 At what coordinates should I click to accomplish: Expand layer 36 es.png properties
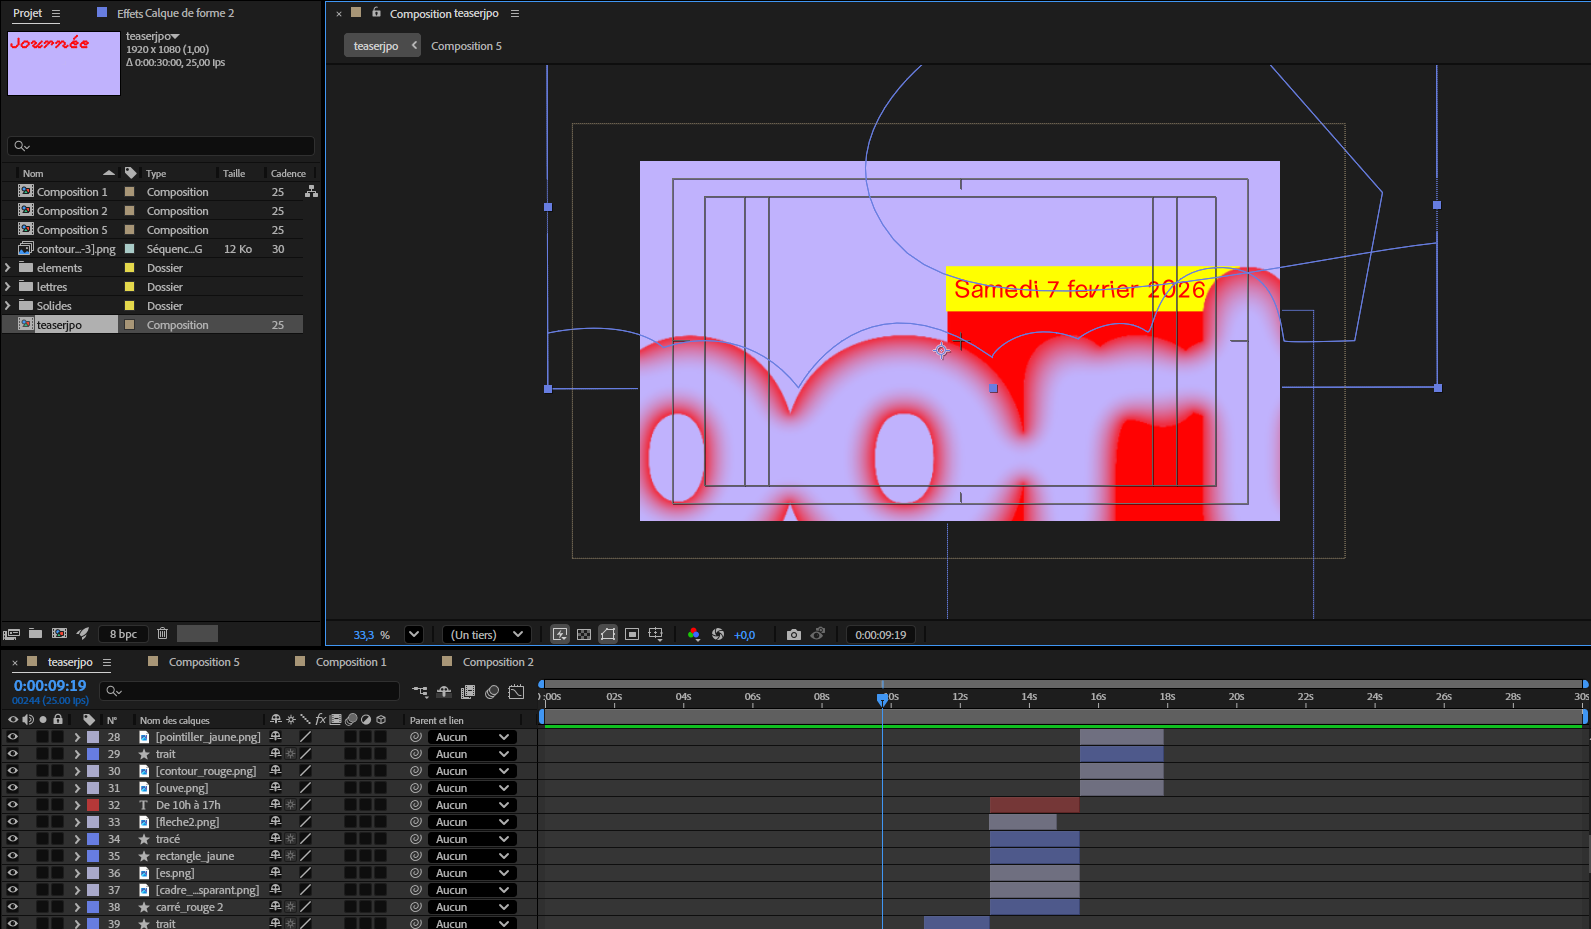[x=77, y=873]
